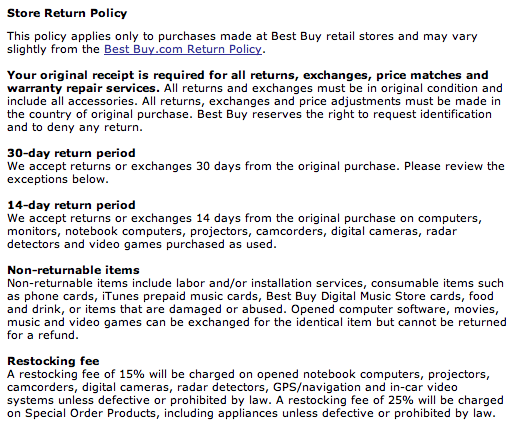Viewport: 513px width, 432px height.
Task: Click the 14-day return period heading
Action: coord(71,205)
